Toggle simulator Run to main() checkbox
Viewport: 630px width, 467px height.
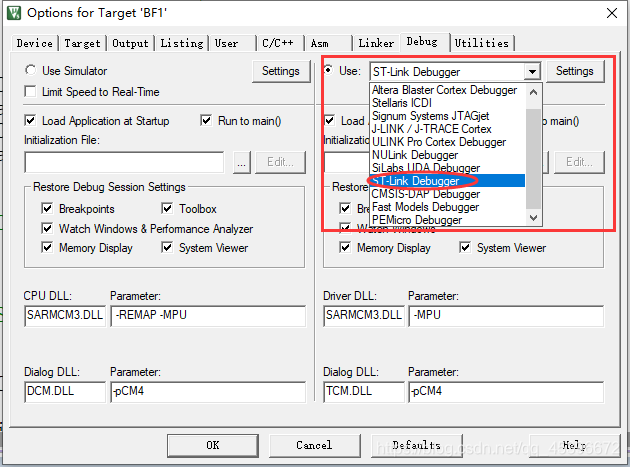tap(206, 120)
